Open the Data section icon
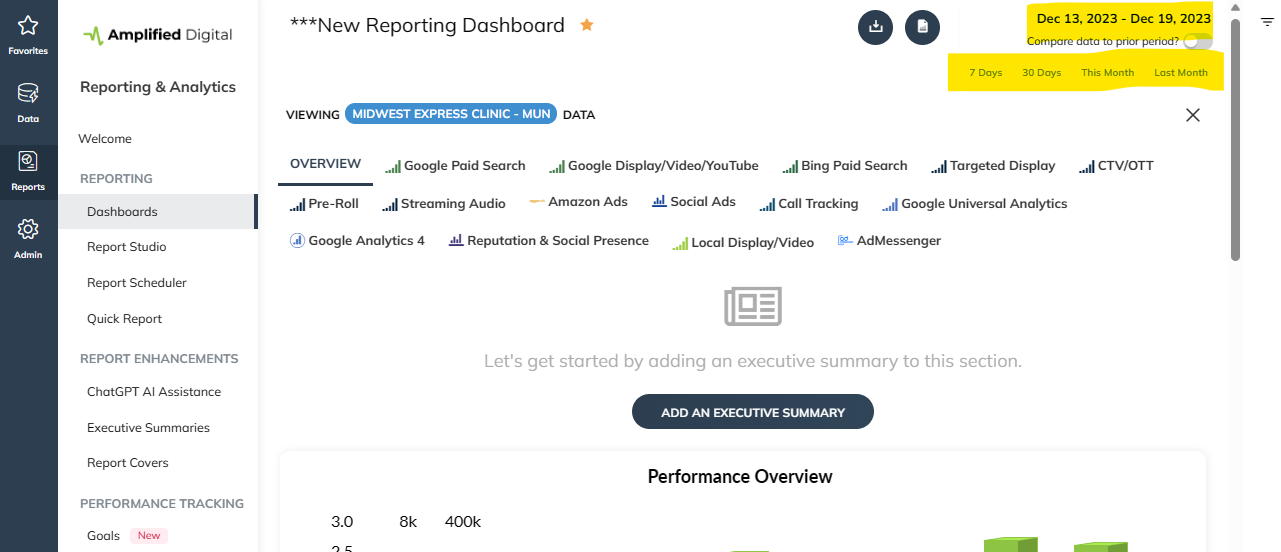1281x552 pixels. [28, 94]
